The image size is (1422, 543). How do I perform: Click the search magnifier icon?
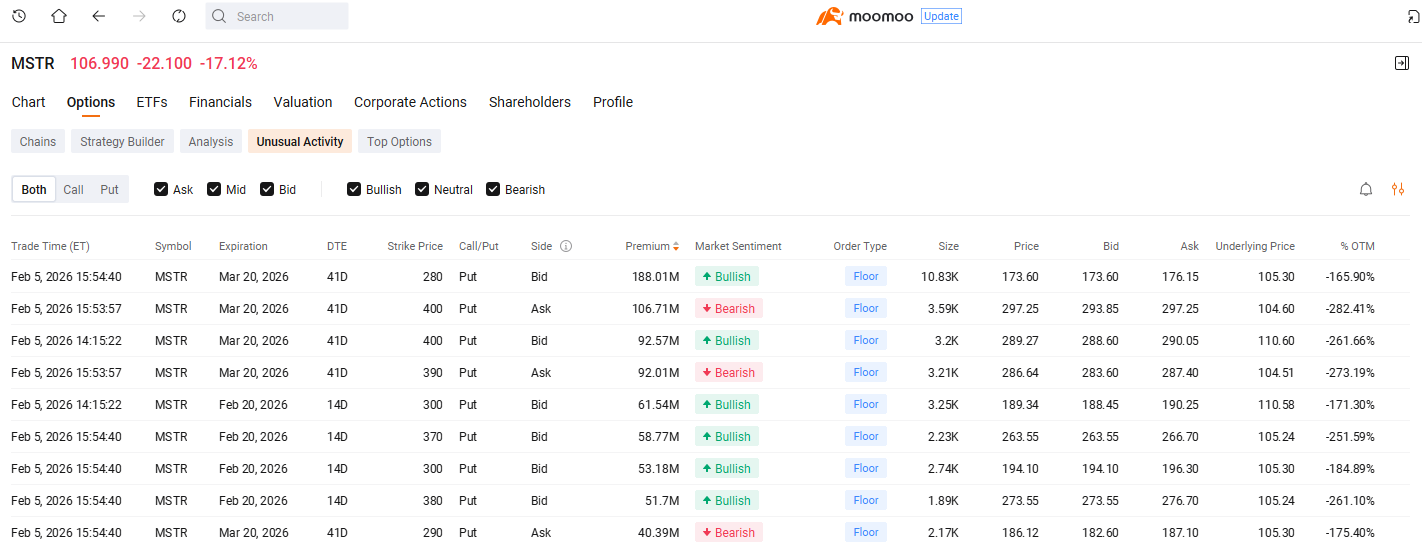pos(220,16)
